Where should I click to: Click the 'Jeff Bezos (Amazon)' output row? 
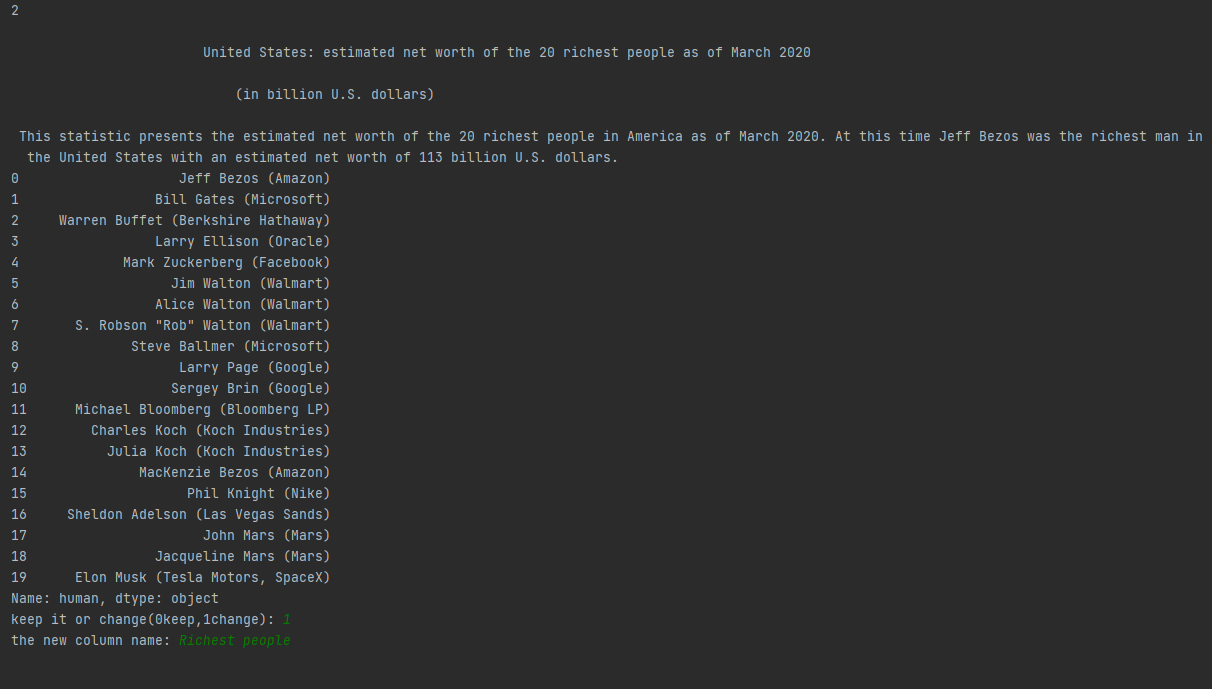coord(254,178)
